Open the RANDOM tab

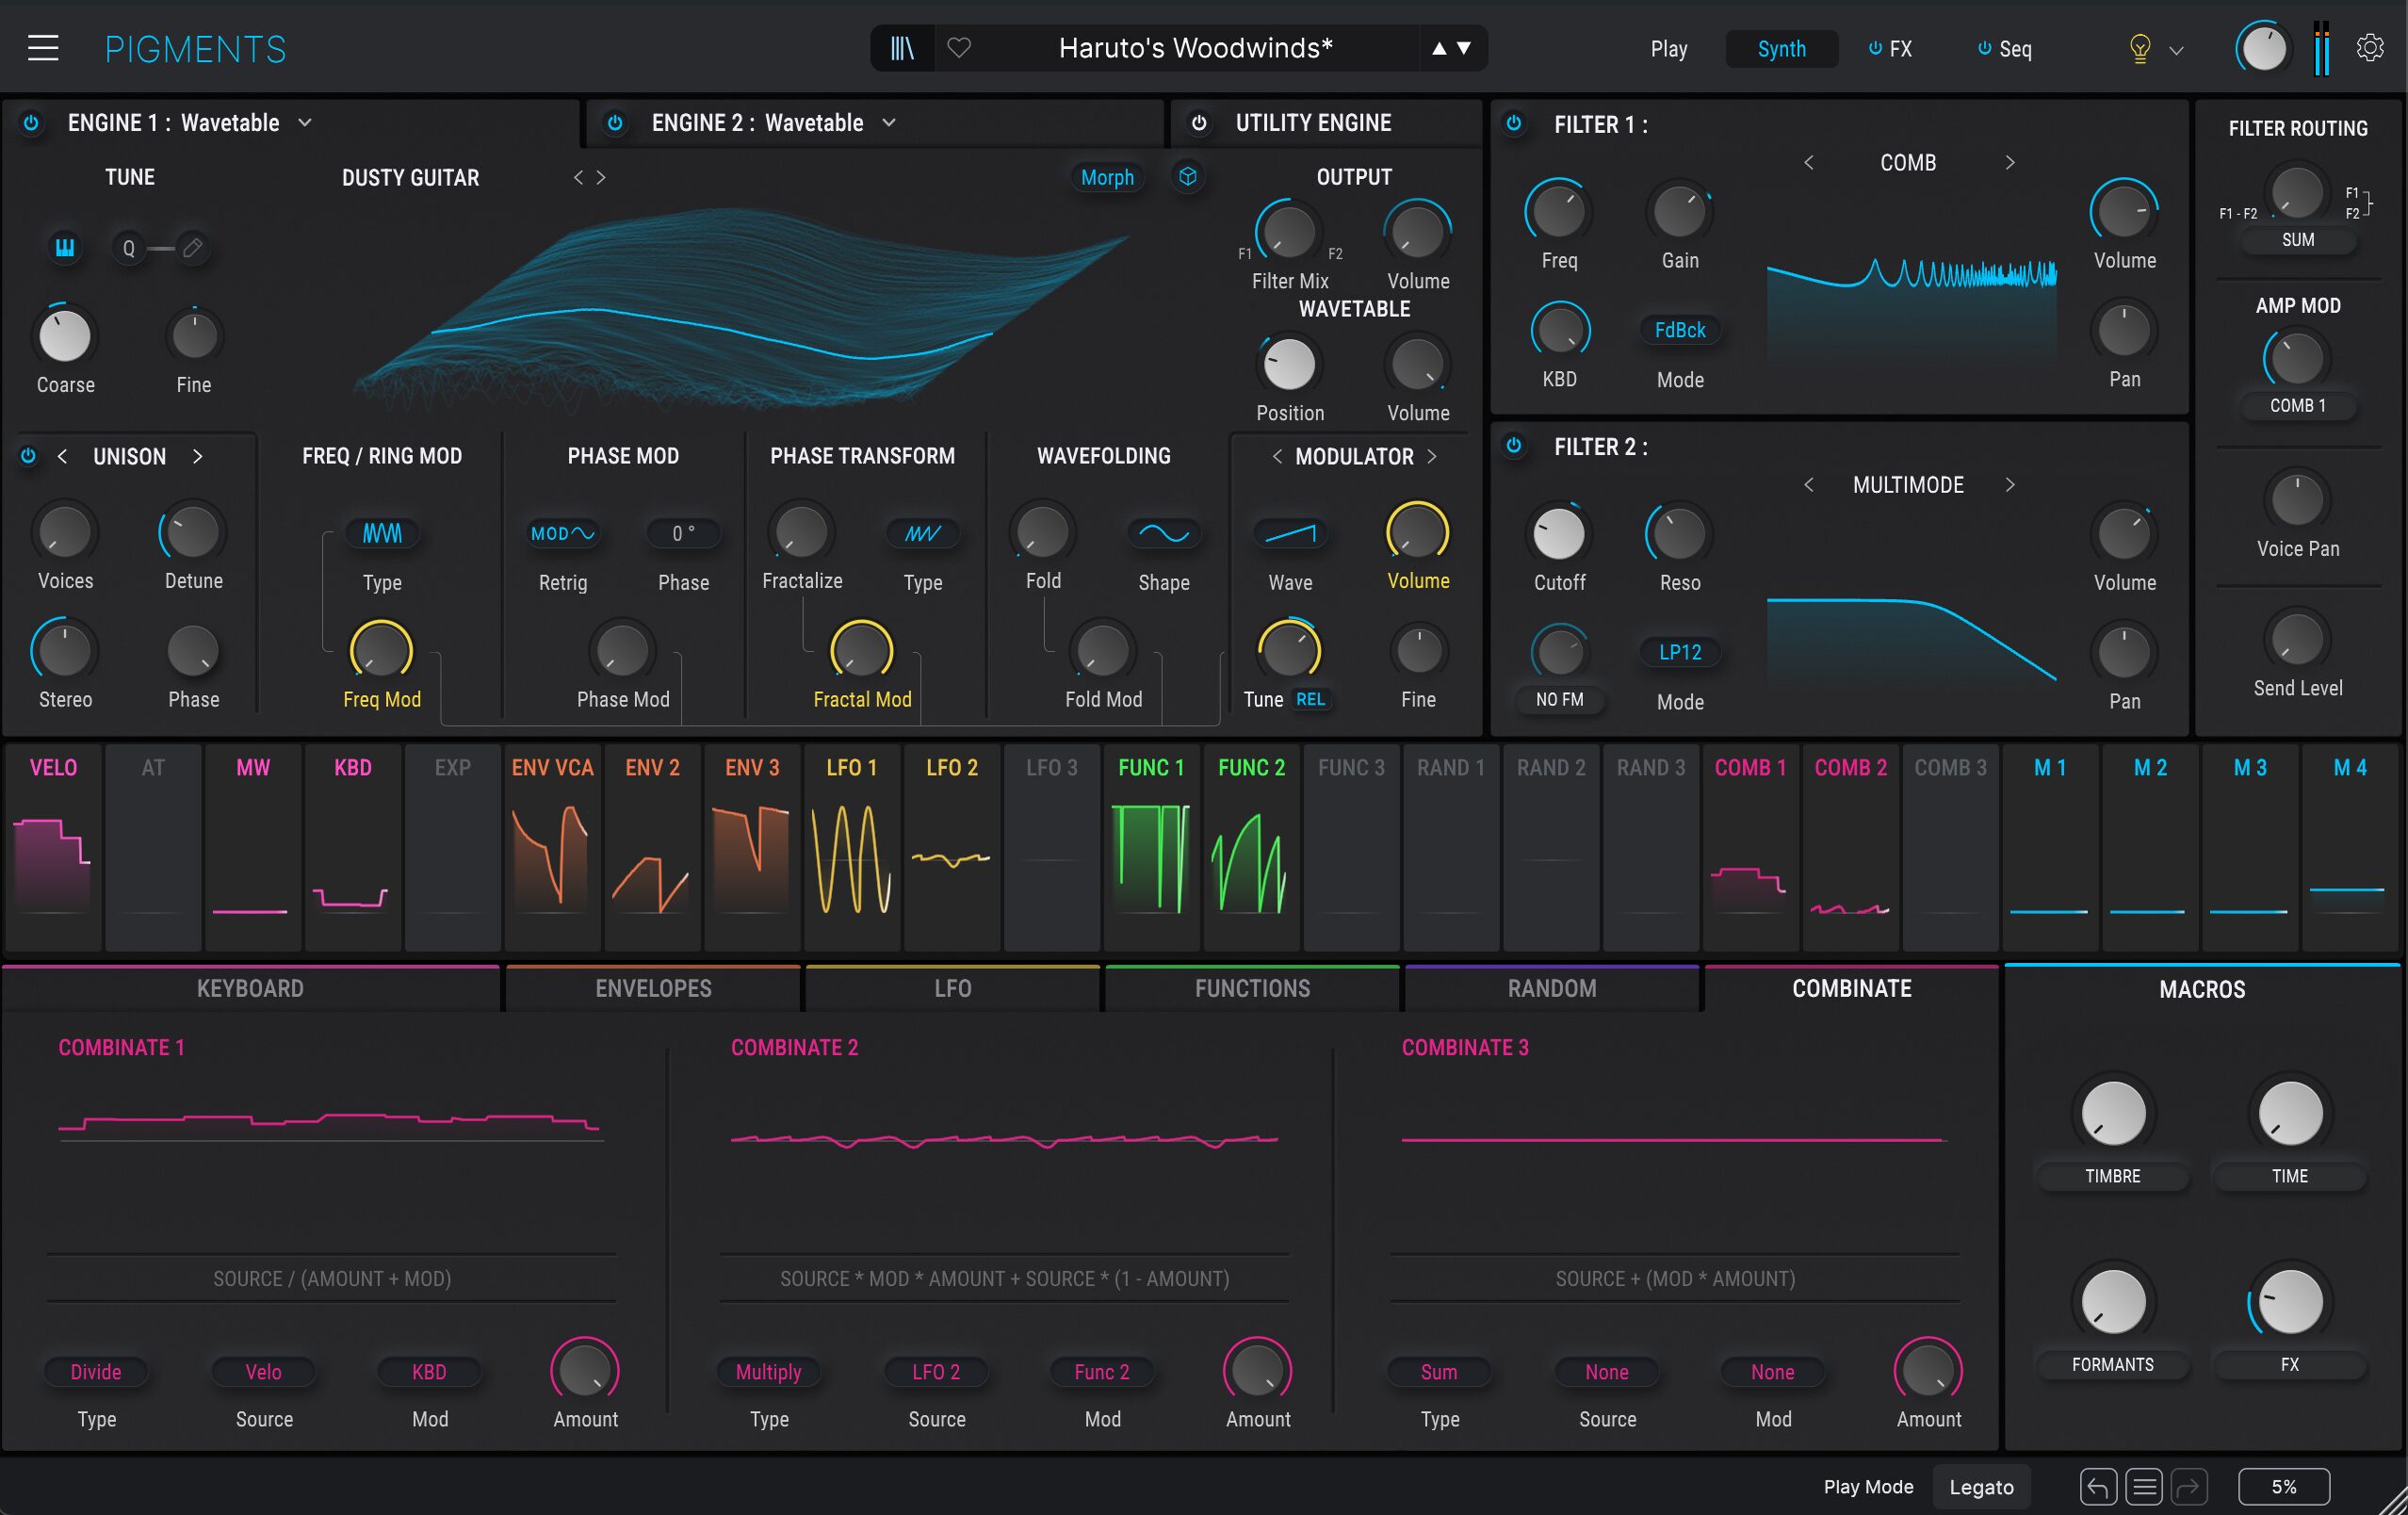(1552, 988)
